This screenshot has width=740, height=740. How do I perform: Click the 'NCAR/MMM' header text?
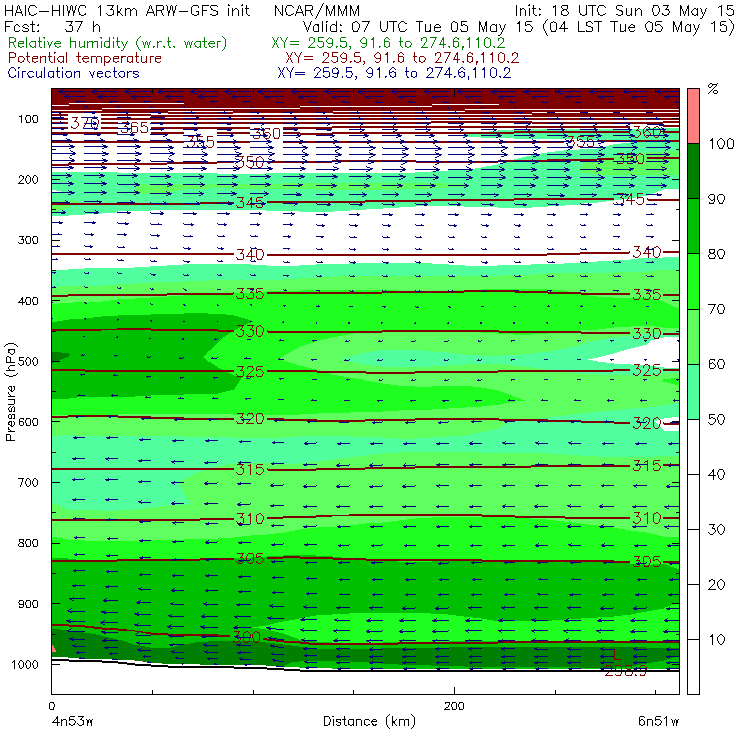(317, 11)
